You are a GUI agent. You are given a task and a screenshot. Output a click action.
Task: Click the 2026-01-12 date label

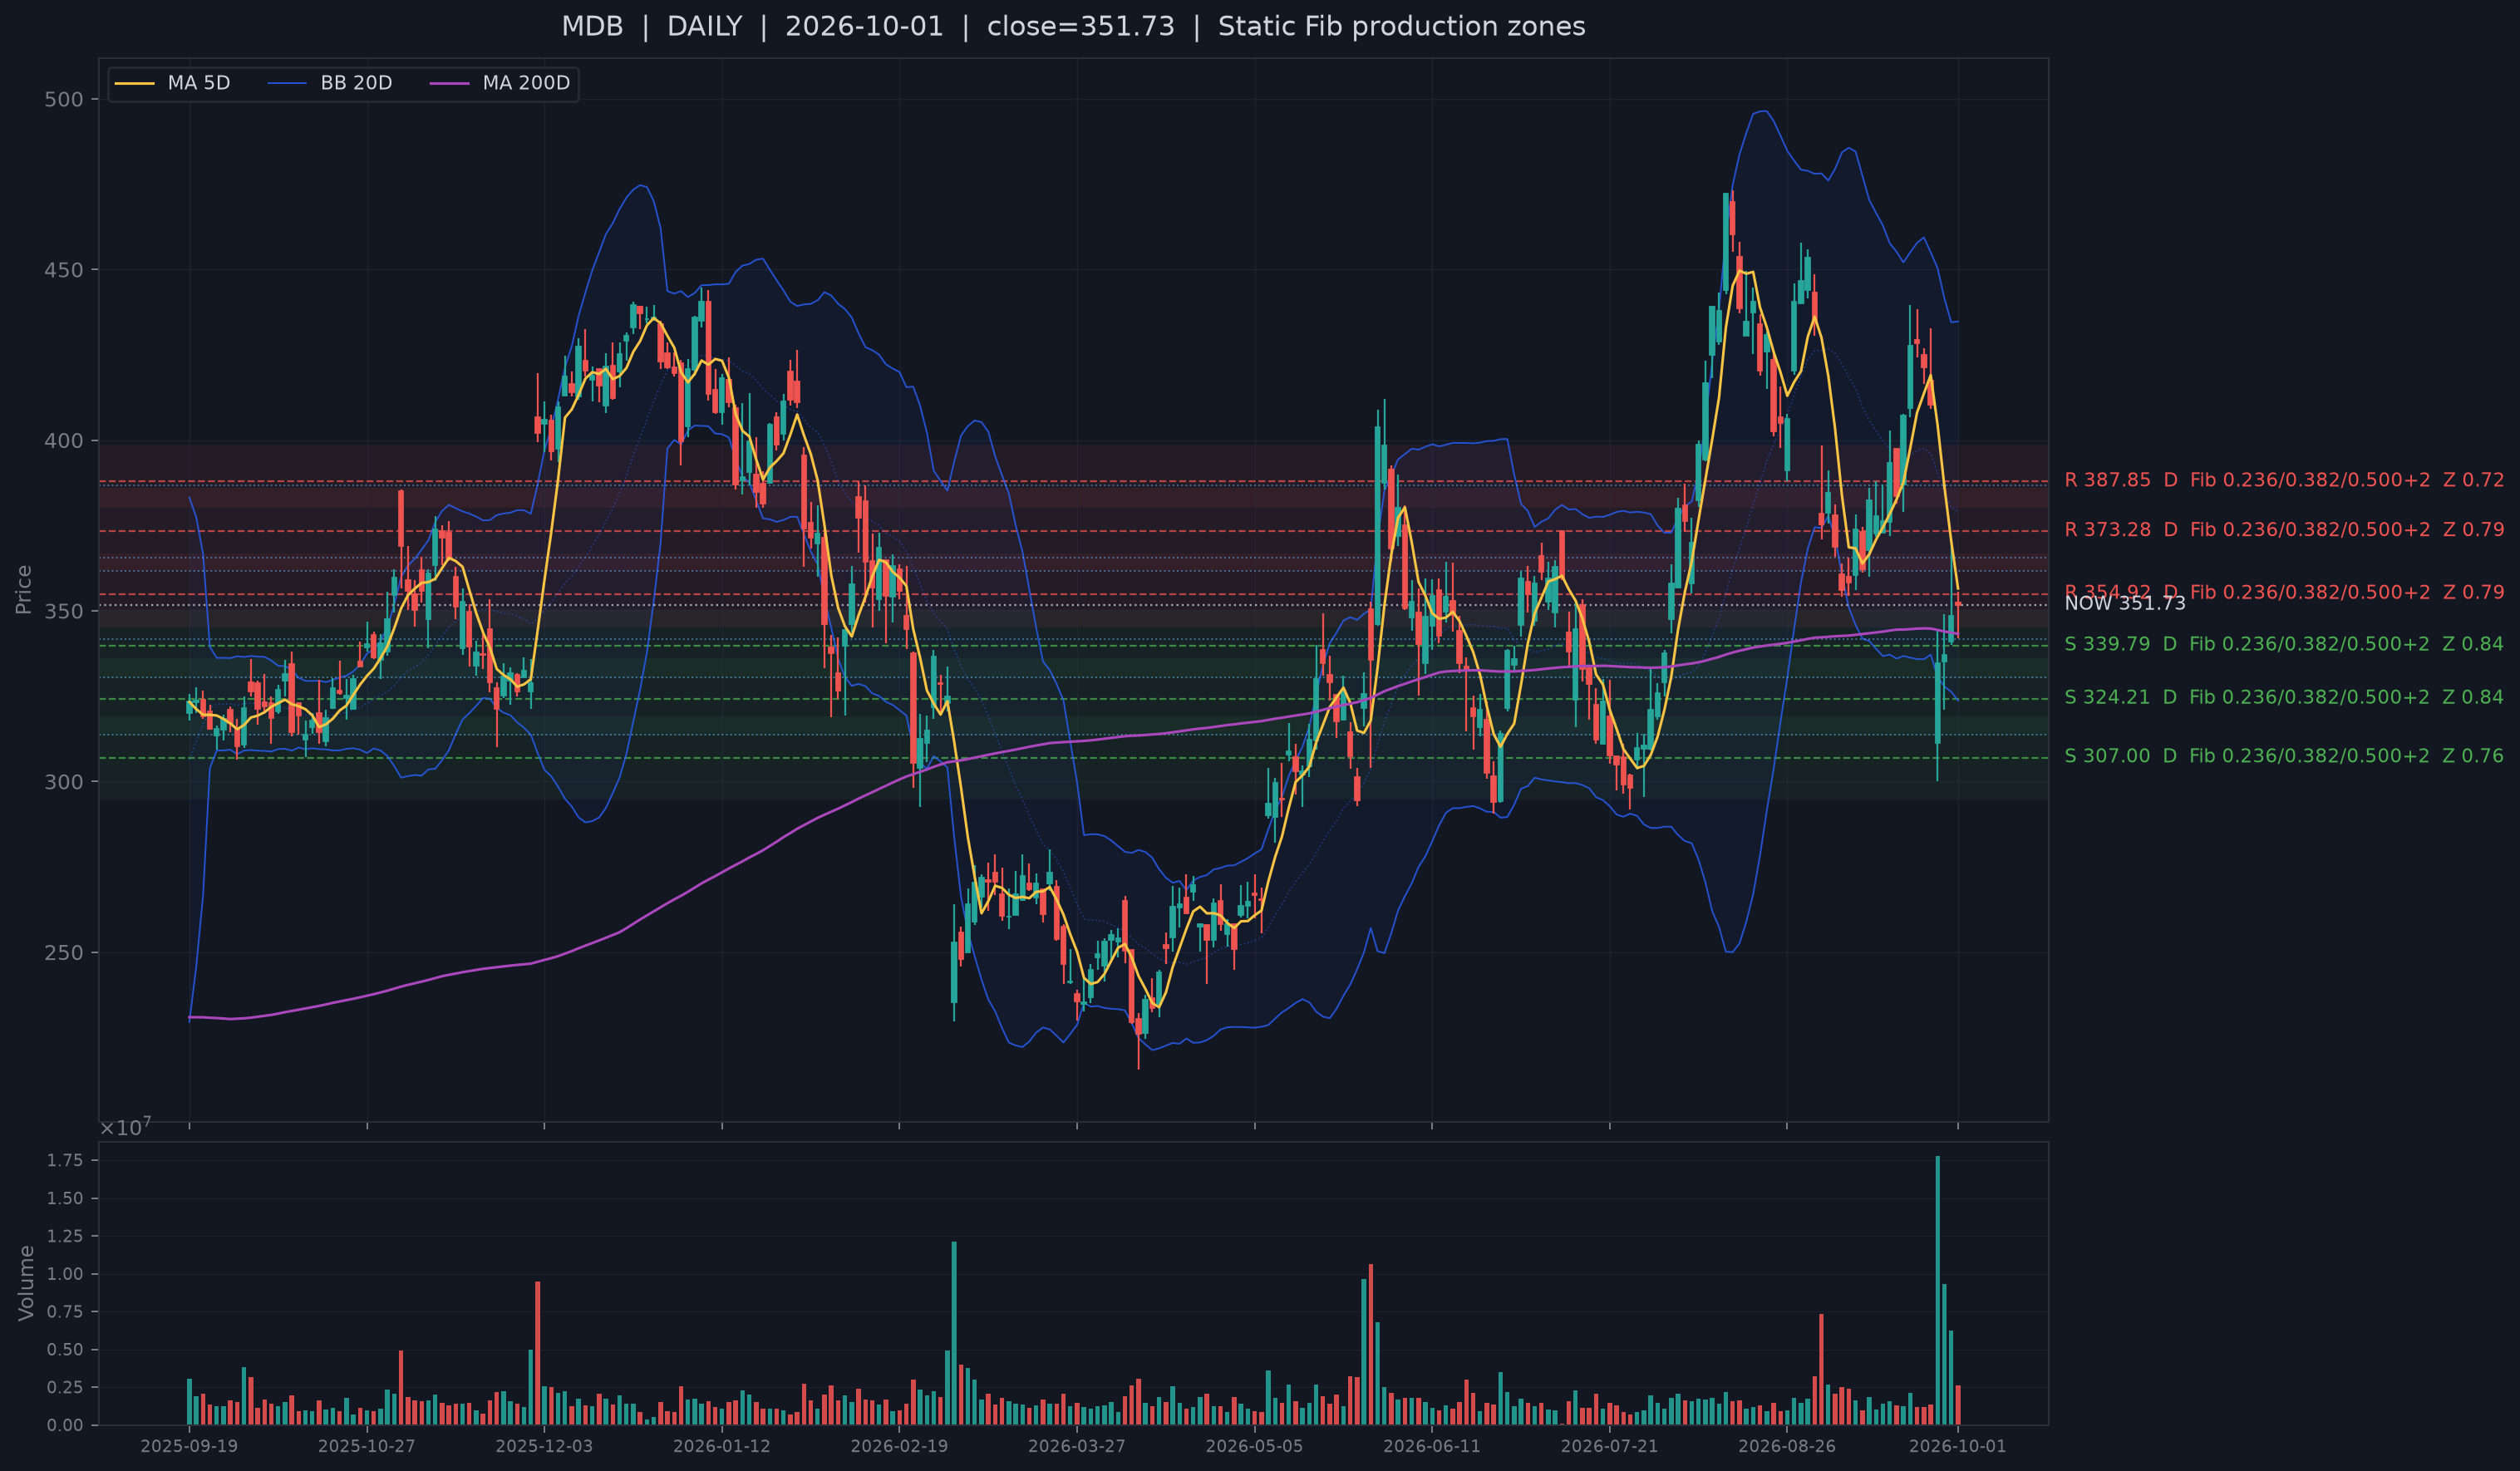click(722, 1446)
